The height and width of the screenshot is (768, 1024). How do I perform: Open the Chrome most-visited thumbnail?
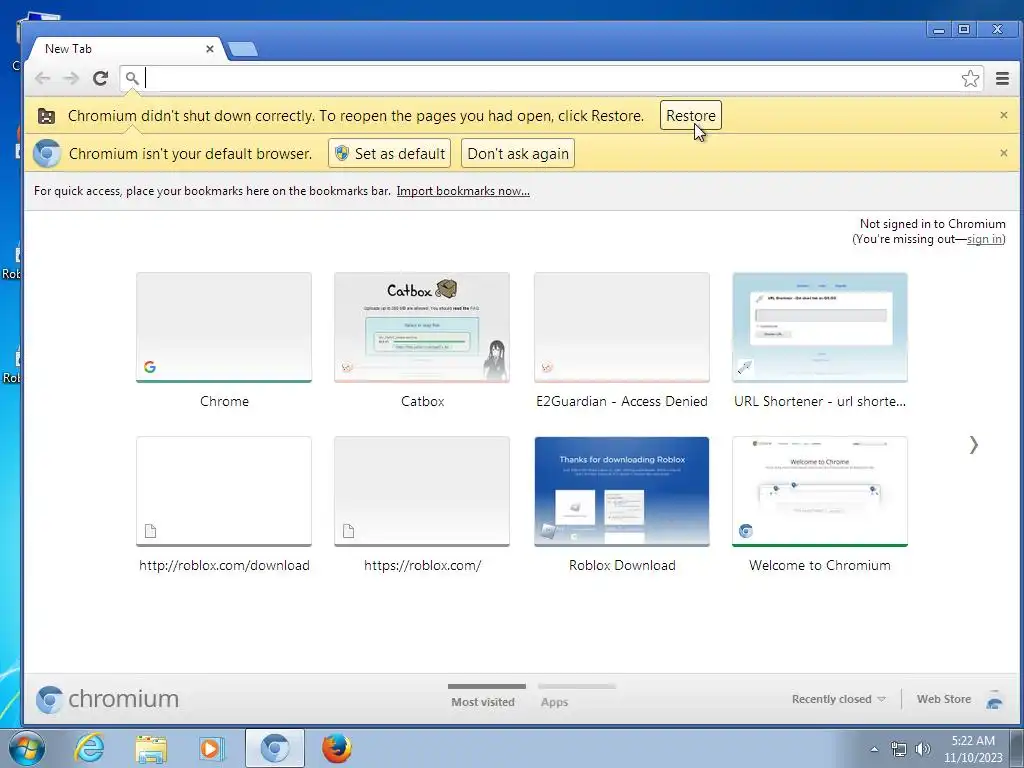point(224,327)
